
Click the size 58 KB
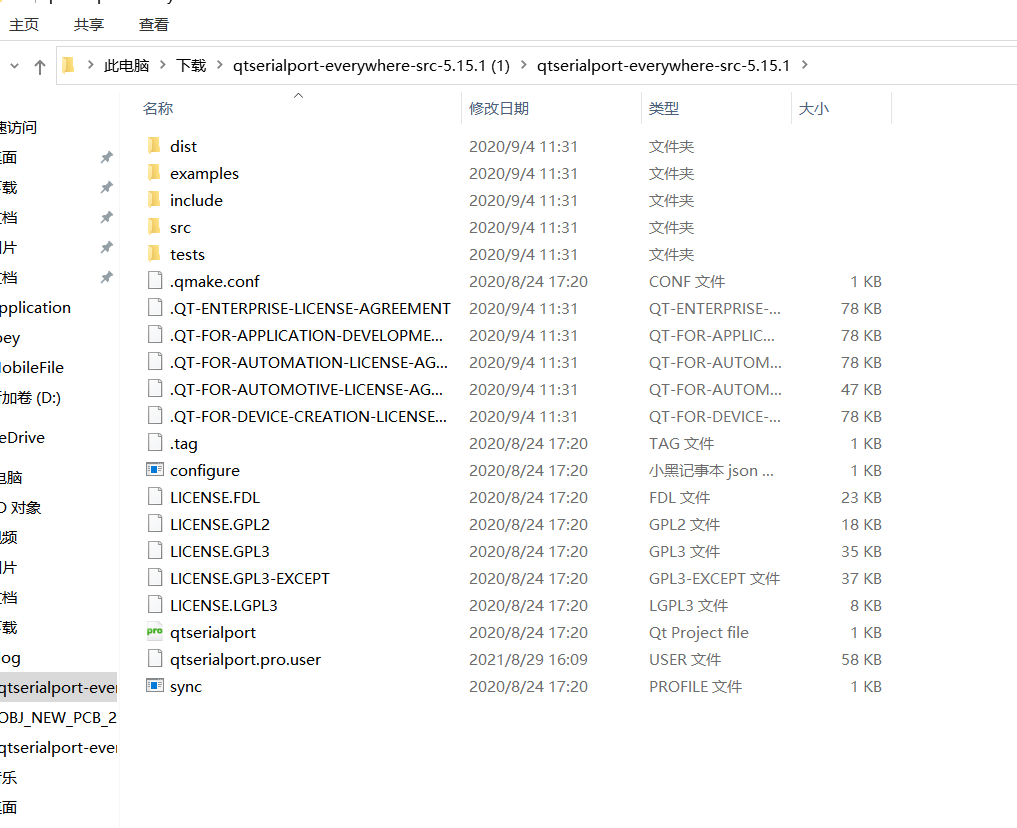(861, 659)
